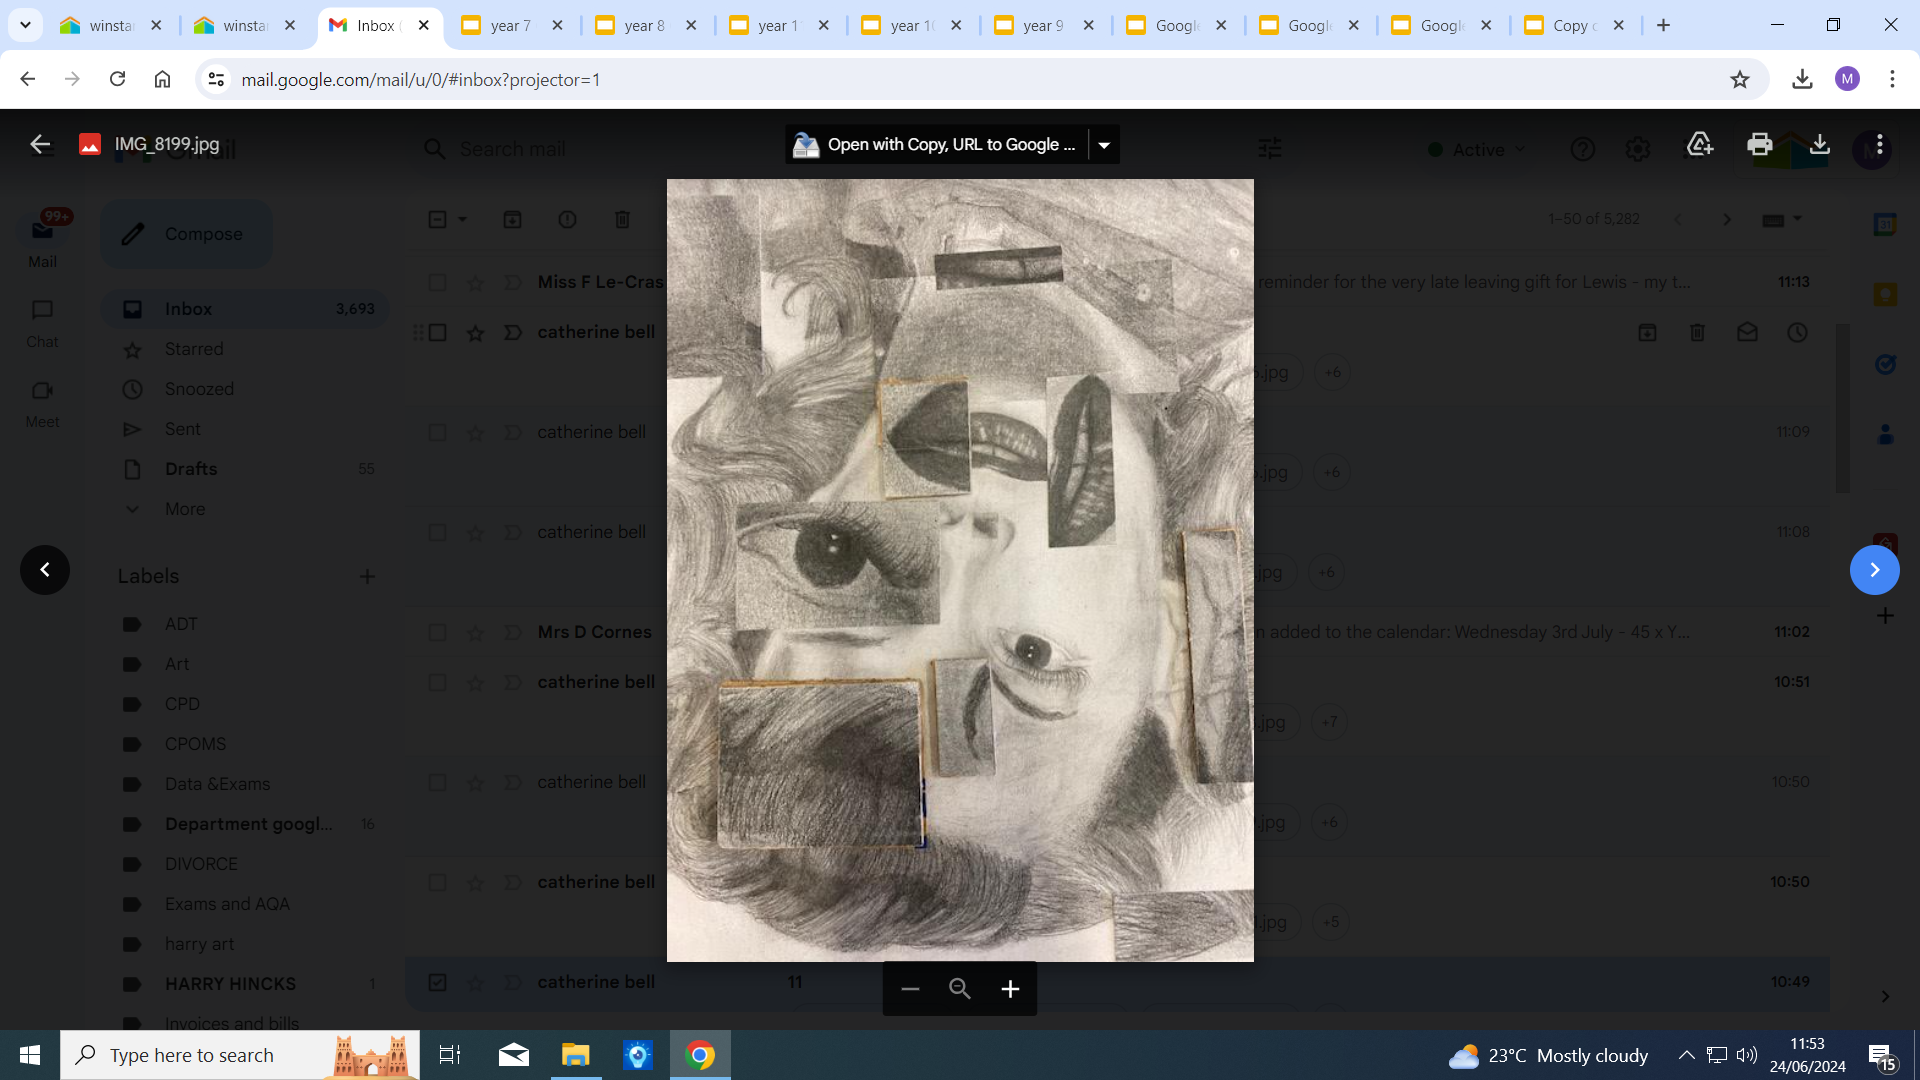Select the 11:09 catherine bell email checkbox
The width and height of the screenshot is (1920, 1080).
pyautogui.click(x=437, y=432)
